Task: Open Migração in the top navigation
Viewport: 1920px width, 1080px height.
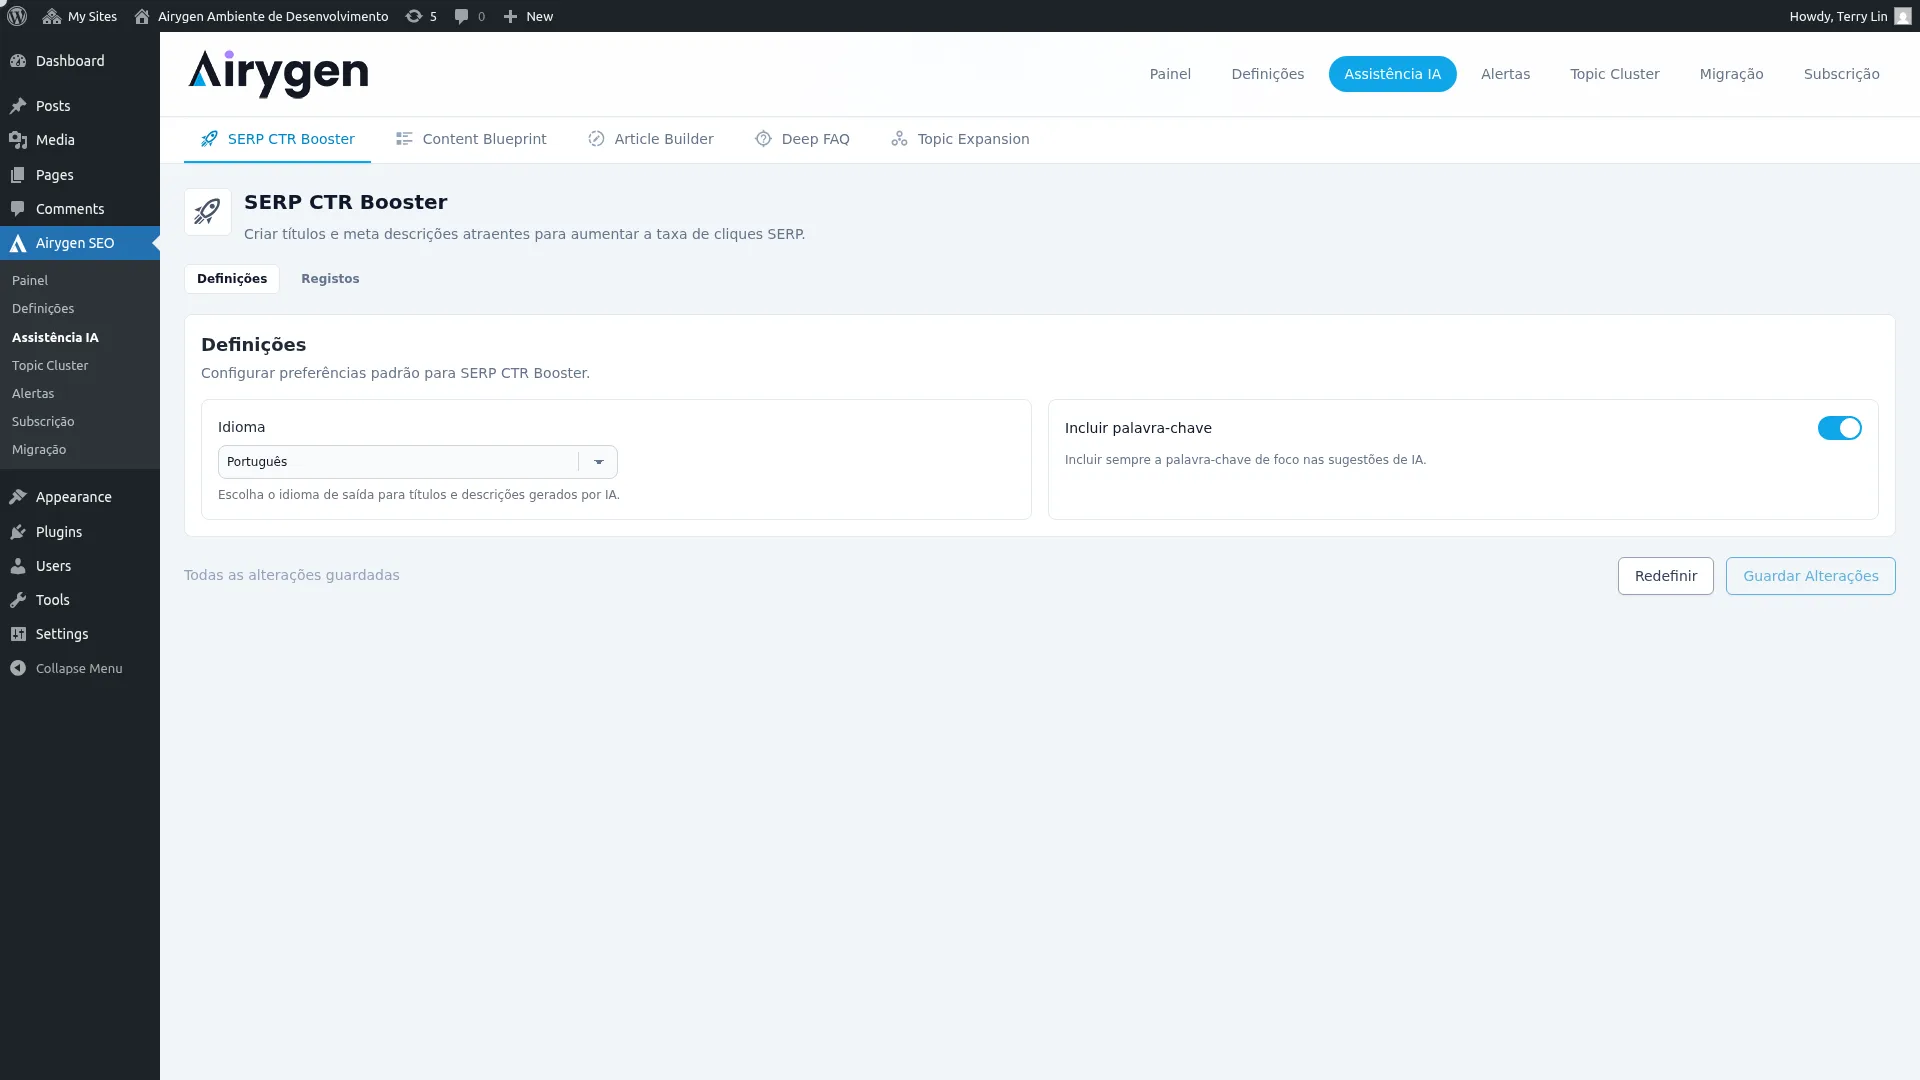Action: point(1732,74)
